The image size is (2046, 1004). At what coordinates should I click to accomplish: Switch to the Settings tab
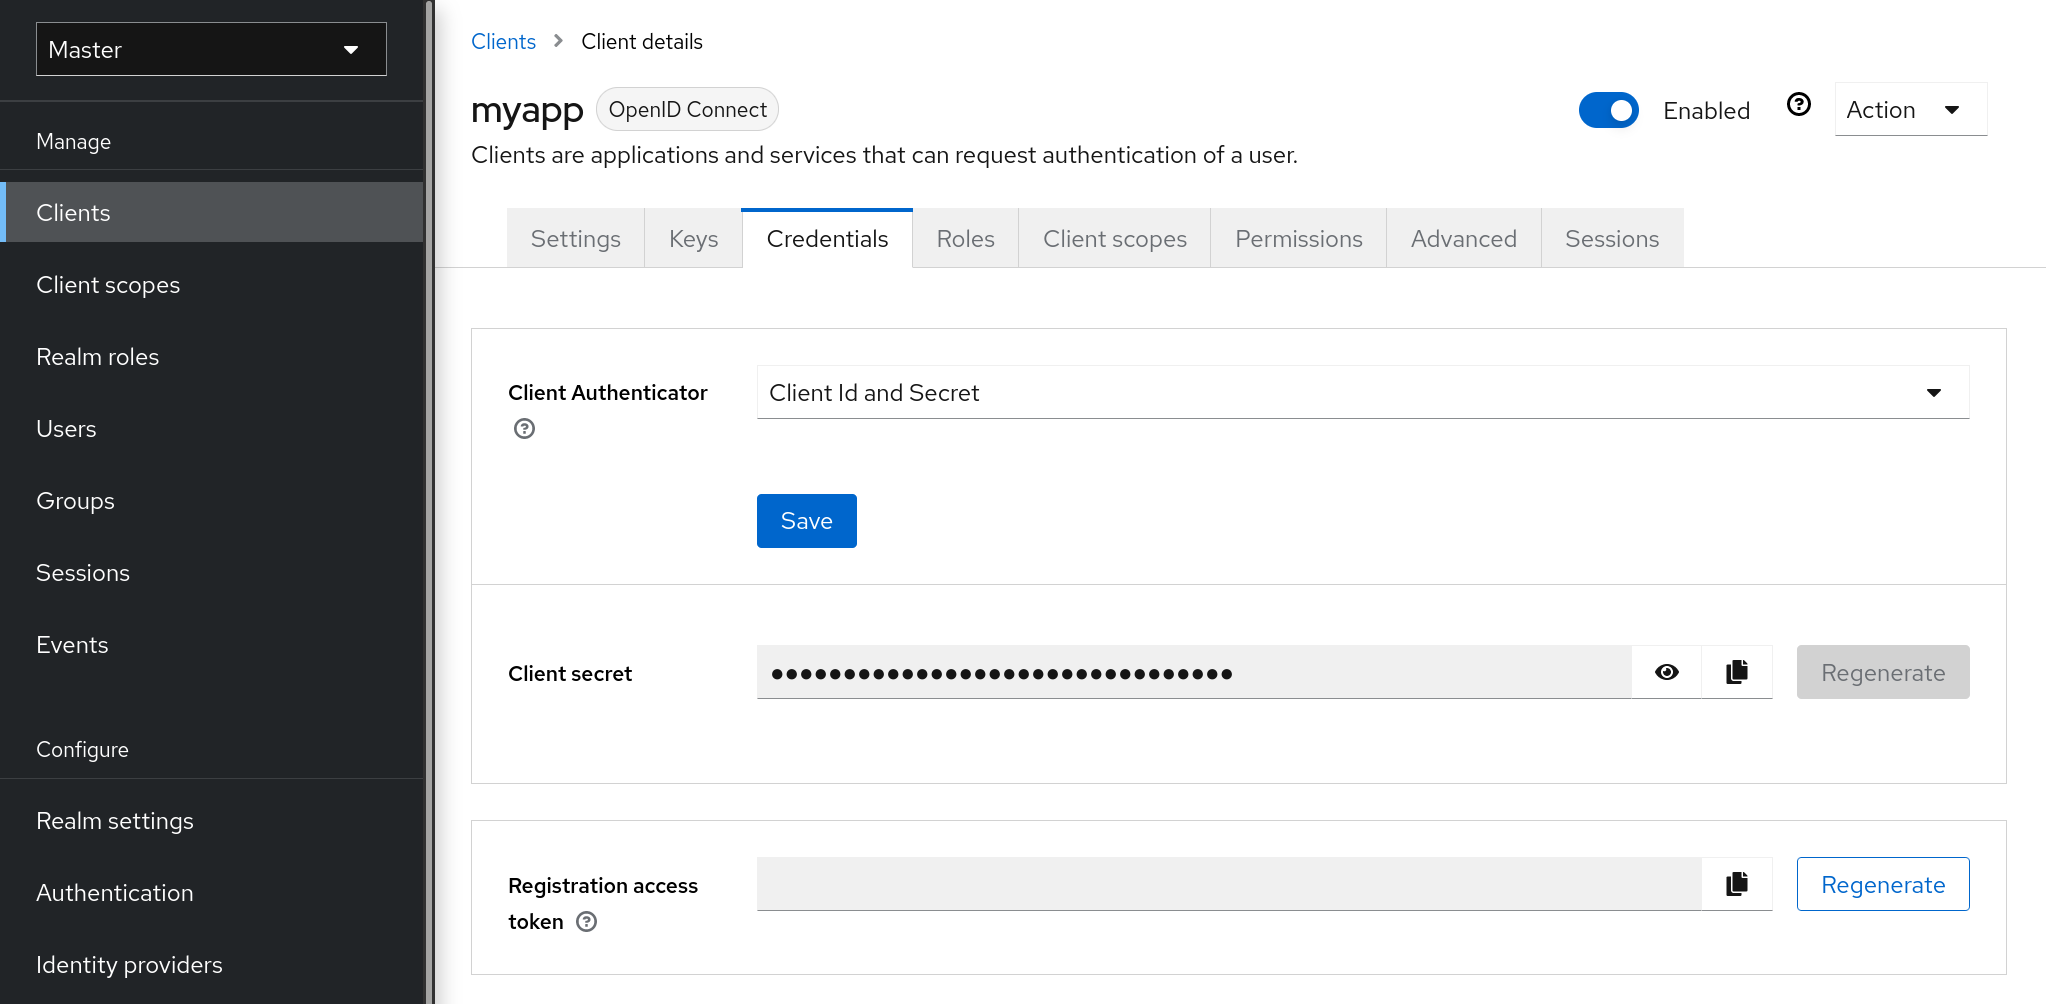[575, 238]
